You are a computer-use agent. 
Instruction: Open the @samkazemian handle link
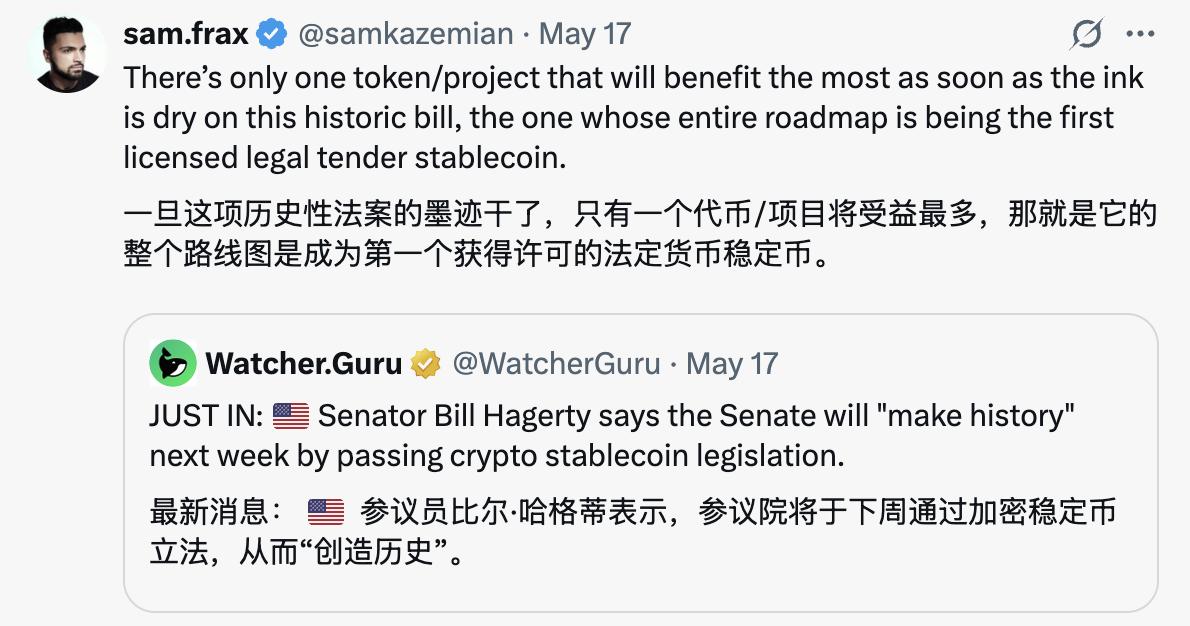(405, 34)
